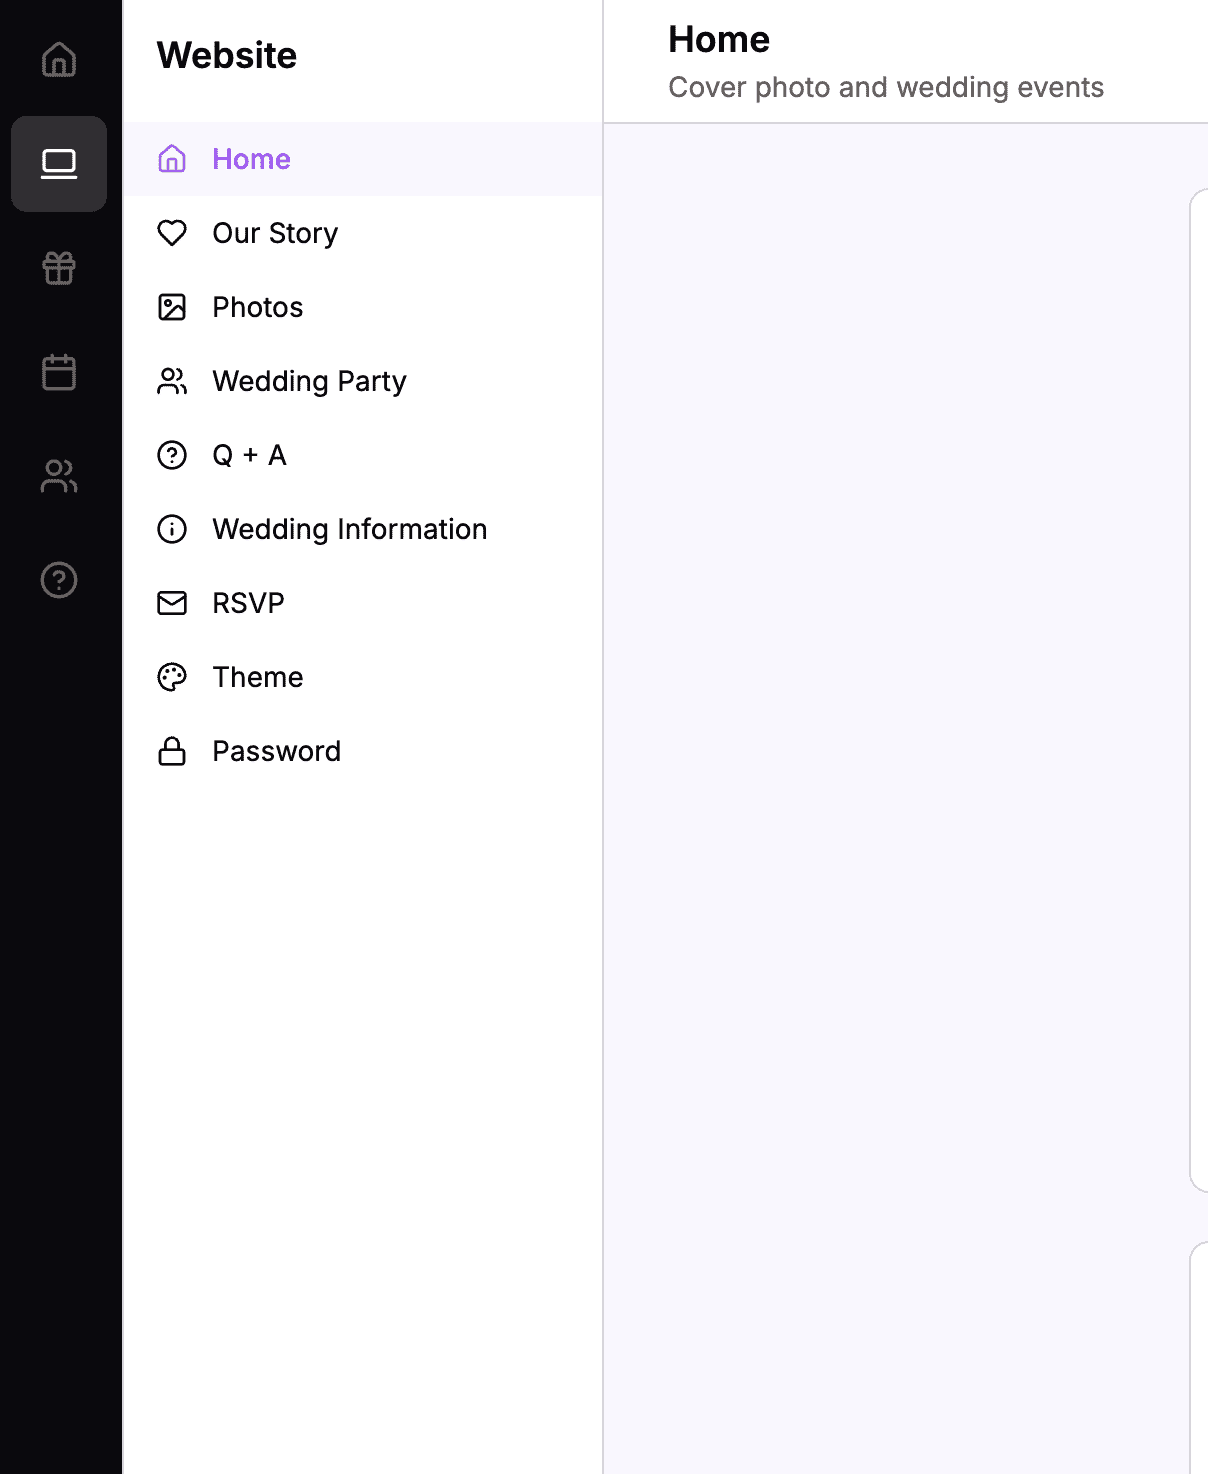Viewport: 1208px width, 1474px height.
Task: Open the RSVP settings page
Action: pos(246,603)
